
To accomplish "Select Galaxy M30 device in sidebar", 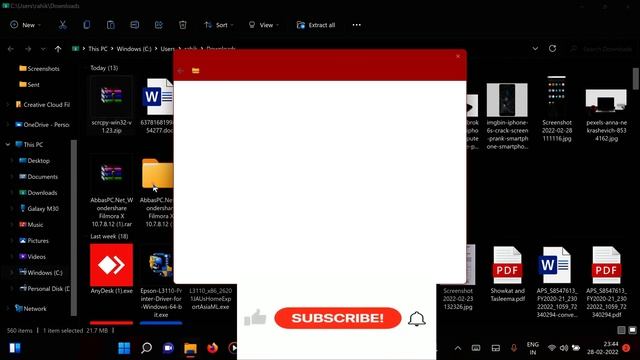I will point(39,209).
